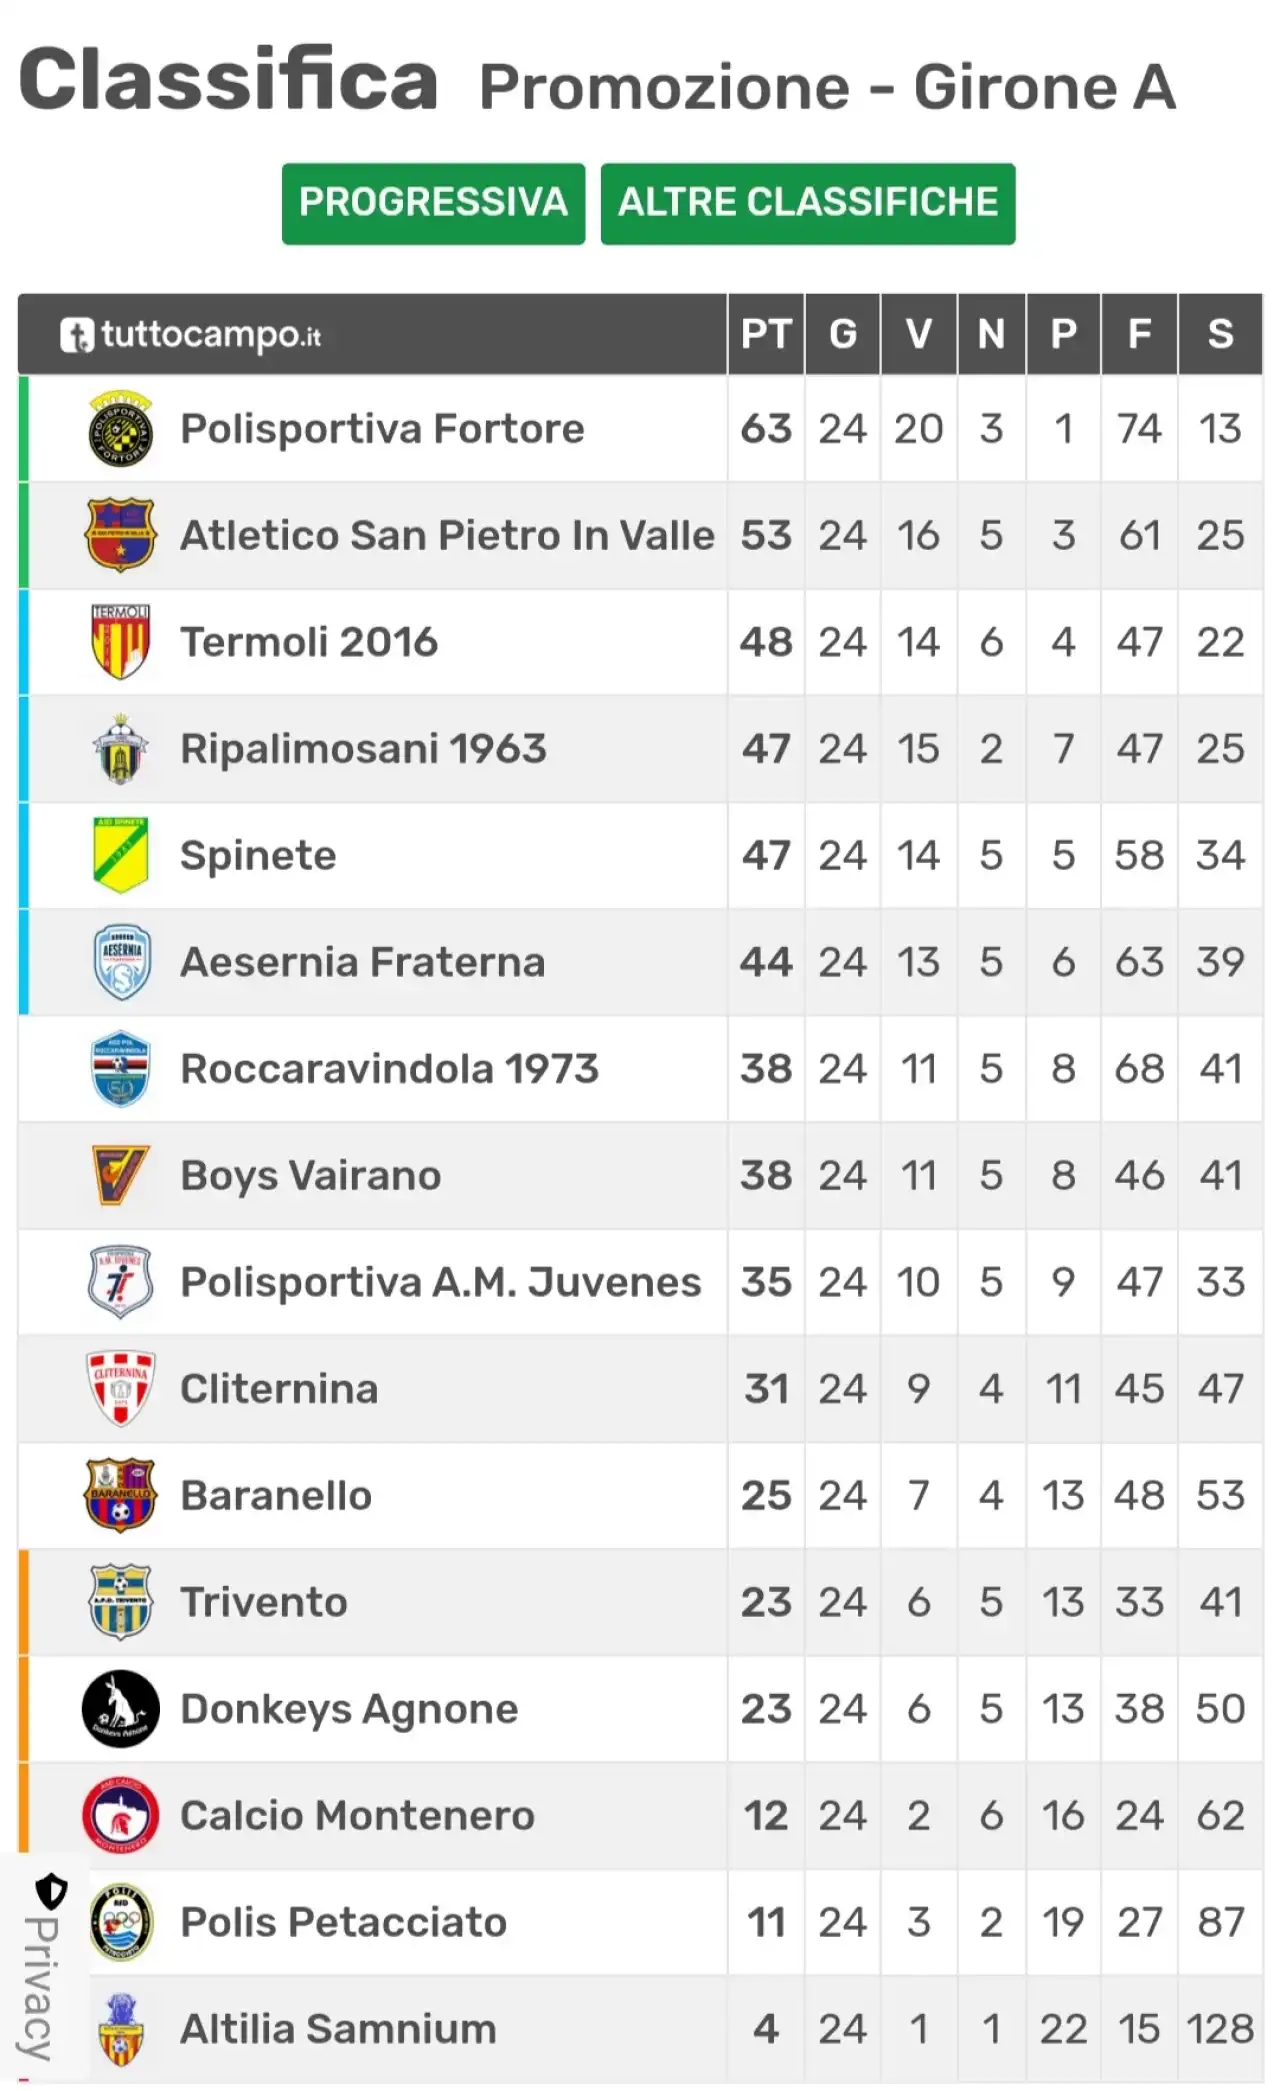Open the Roccaravindola 1973 team link
Screen dimensions: 1280x2091
click(x=389, y=1069)
